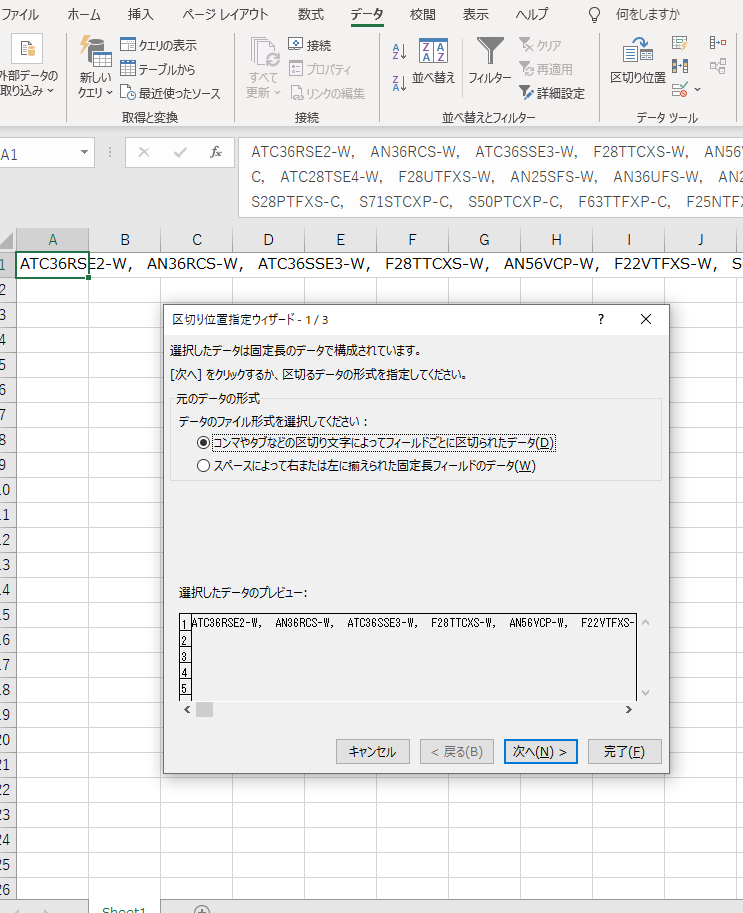The width and height of the screenshot is (743, 913).
Task: Switch to 挿入 tab
Action: (140, 15)
